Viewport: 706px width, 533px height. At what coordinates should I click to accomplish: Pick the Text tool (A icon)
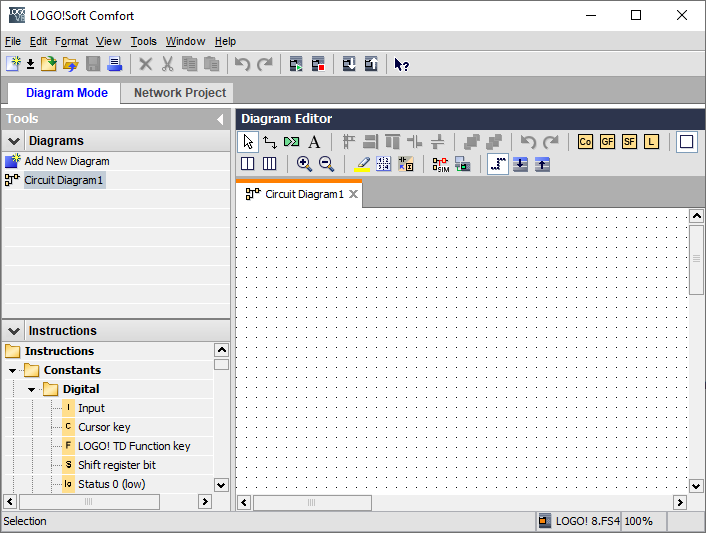[314, 142]
